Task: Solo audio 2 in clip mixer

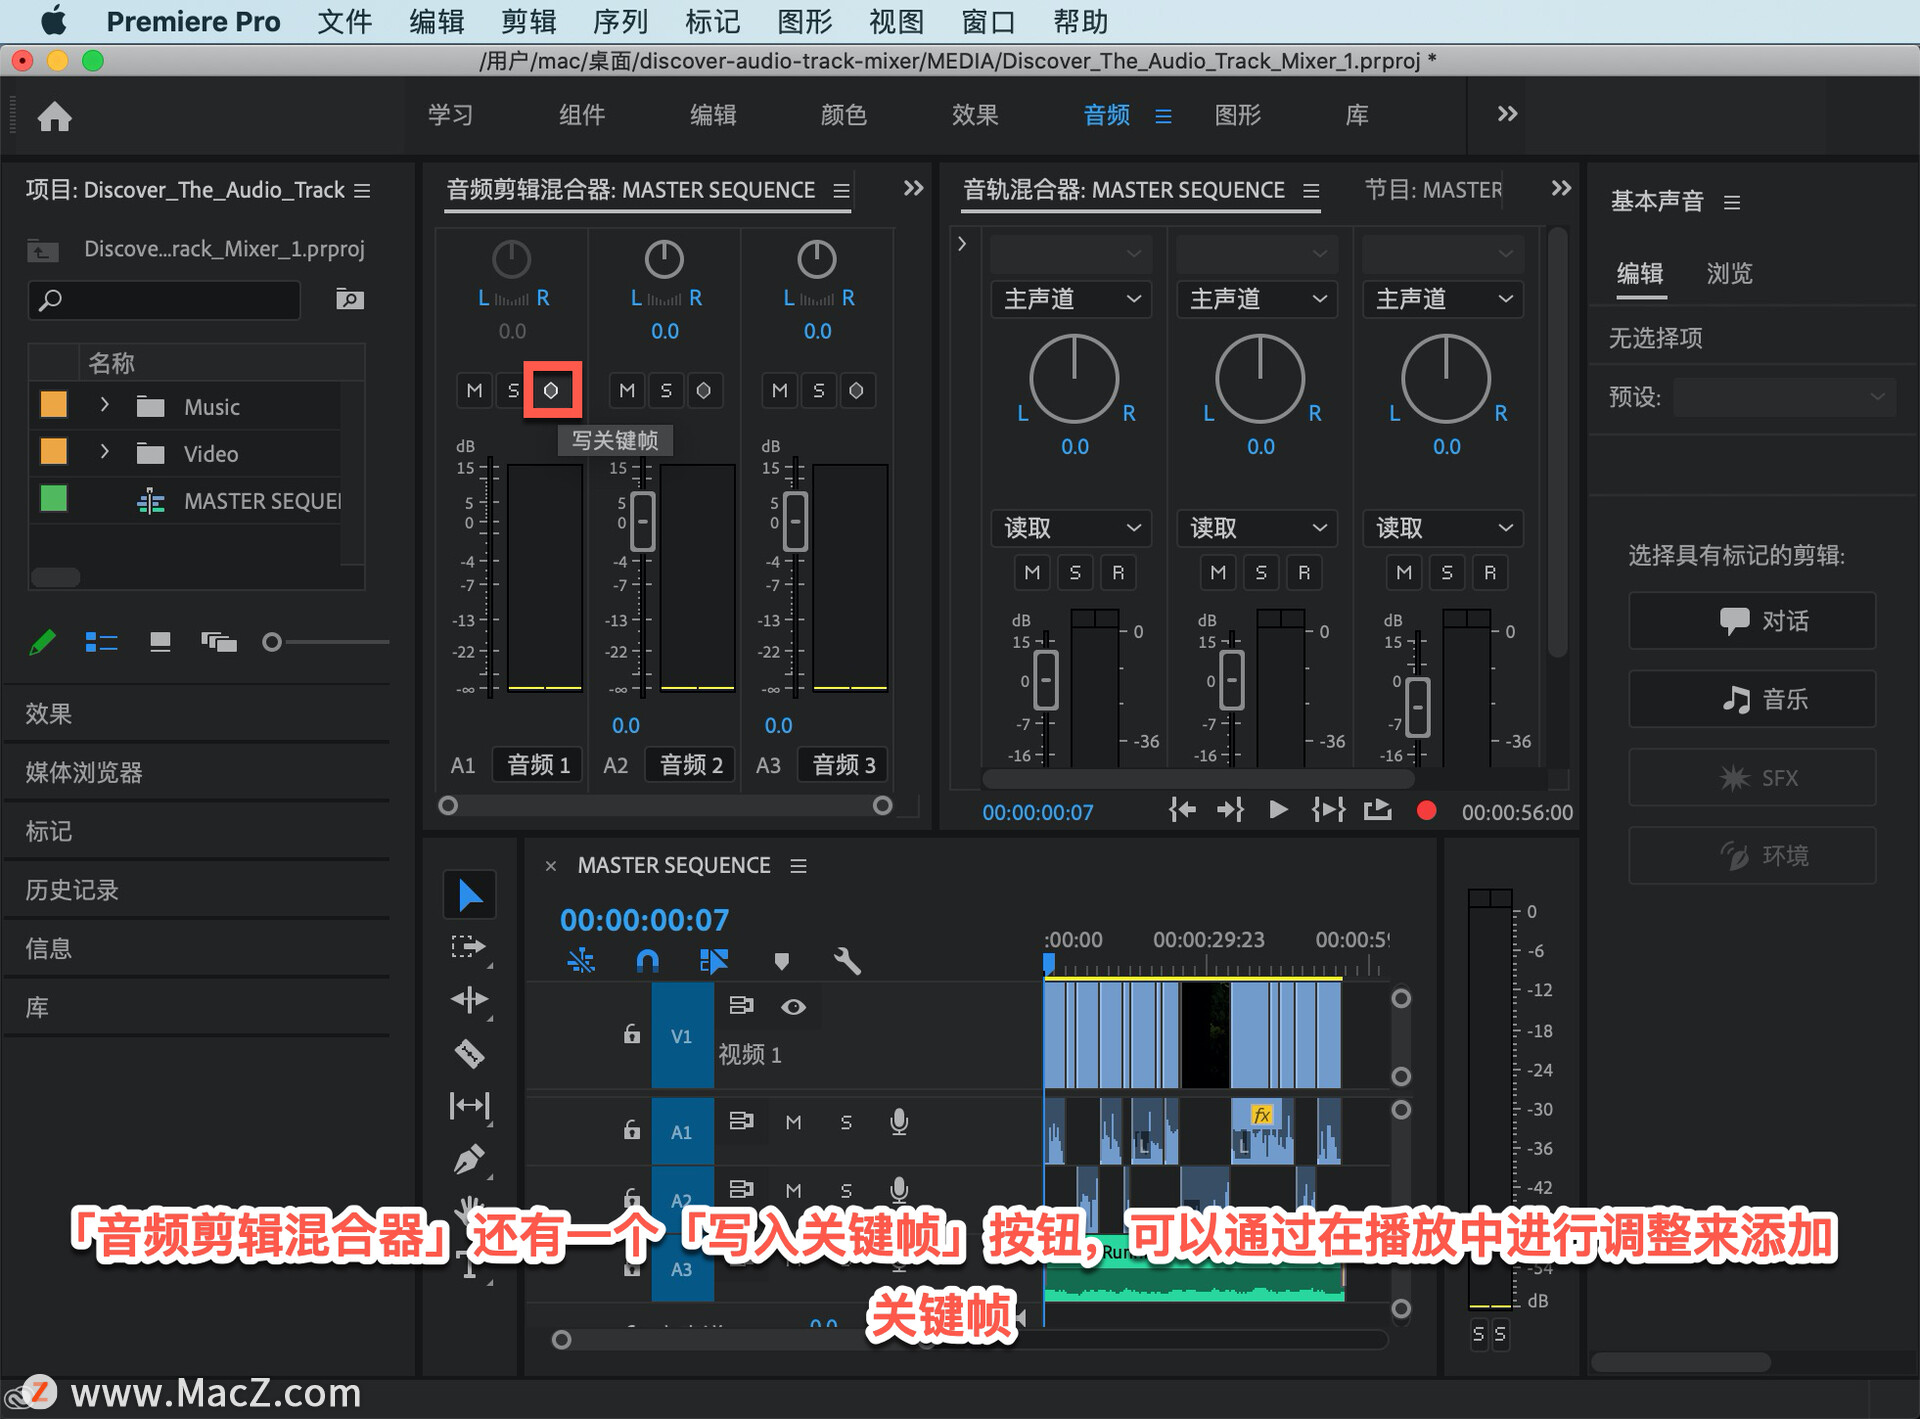Action: (665, 390)
